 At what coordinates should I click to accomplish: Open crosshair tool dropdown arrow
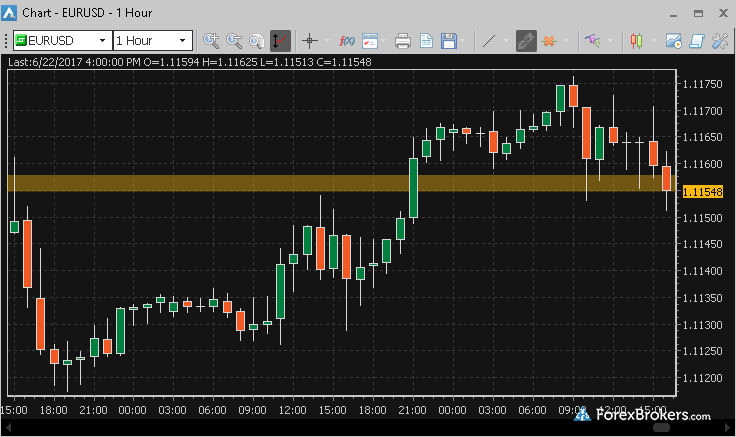[x=328, y=41]
